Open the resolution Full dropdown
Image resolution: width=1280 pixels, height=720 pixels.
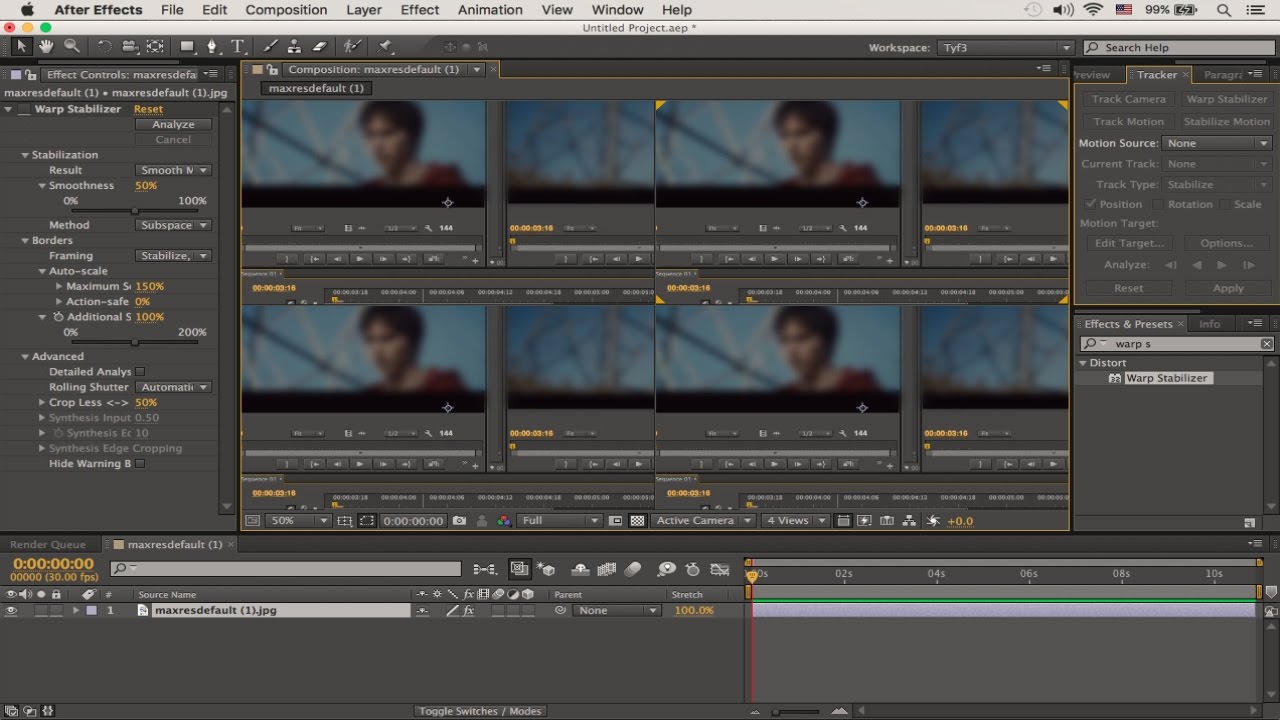(x=559, y=521)
